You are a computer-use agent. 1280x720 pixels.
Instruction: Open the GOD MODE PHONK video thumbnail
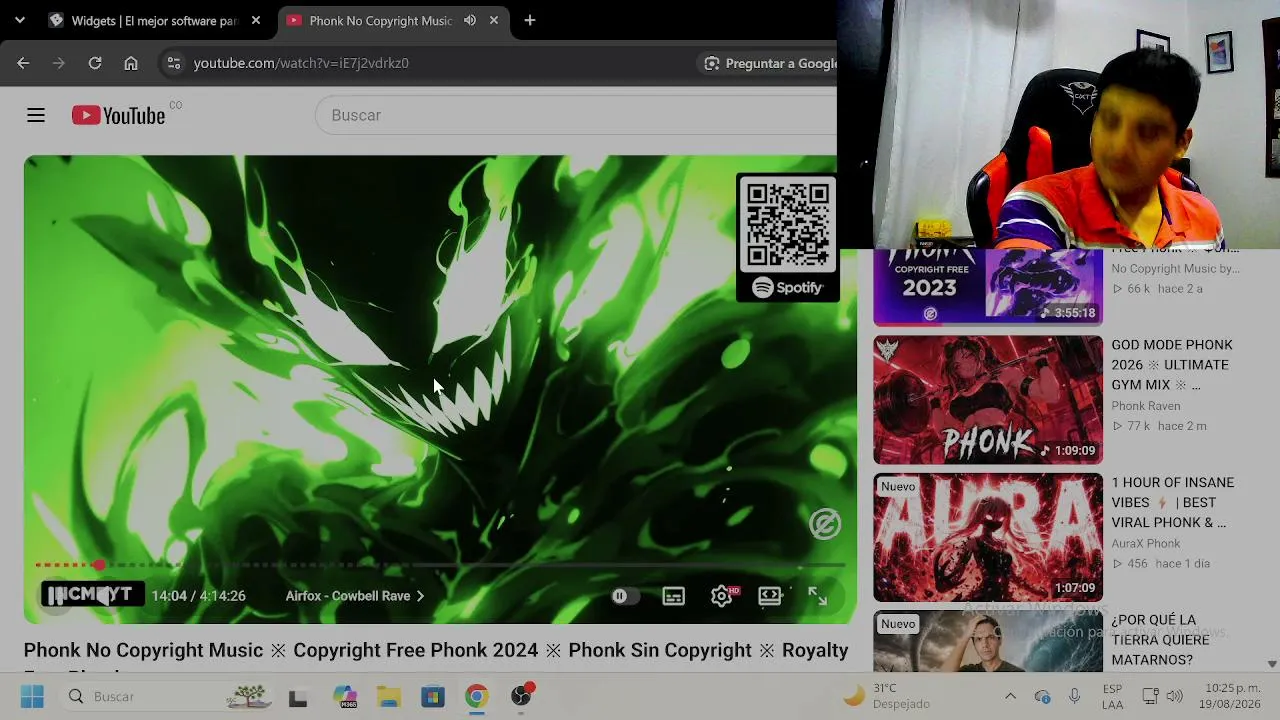[988, 400]
